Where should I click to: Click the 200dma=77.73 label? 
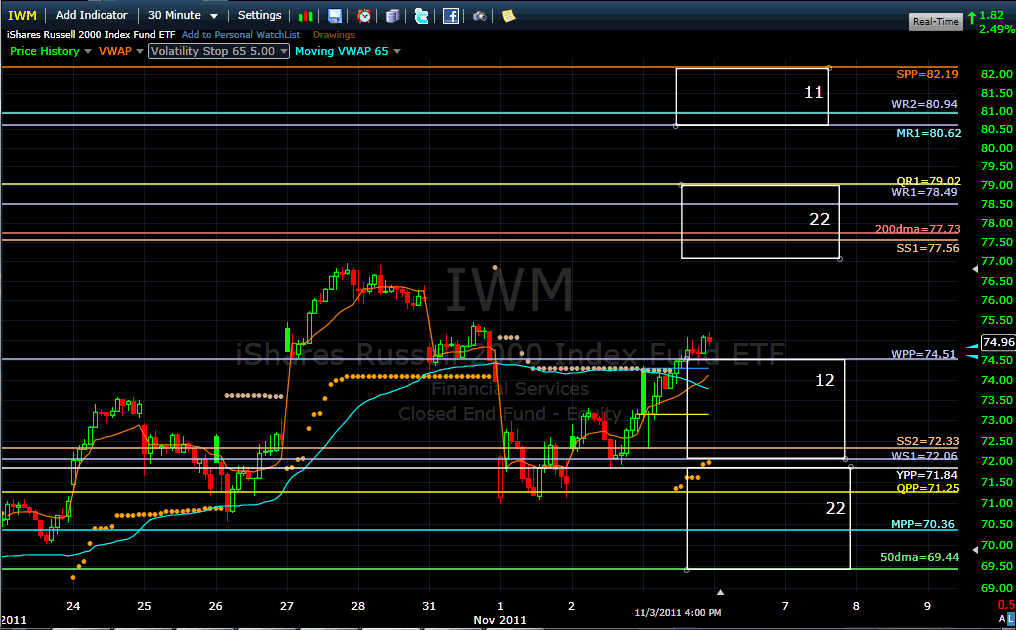[918, 229]
